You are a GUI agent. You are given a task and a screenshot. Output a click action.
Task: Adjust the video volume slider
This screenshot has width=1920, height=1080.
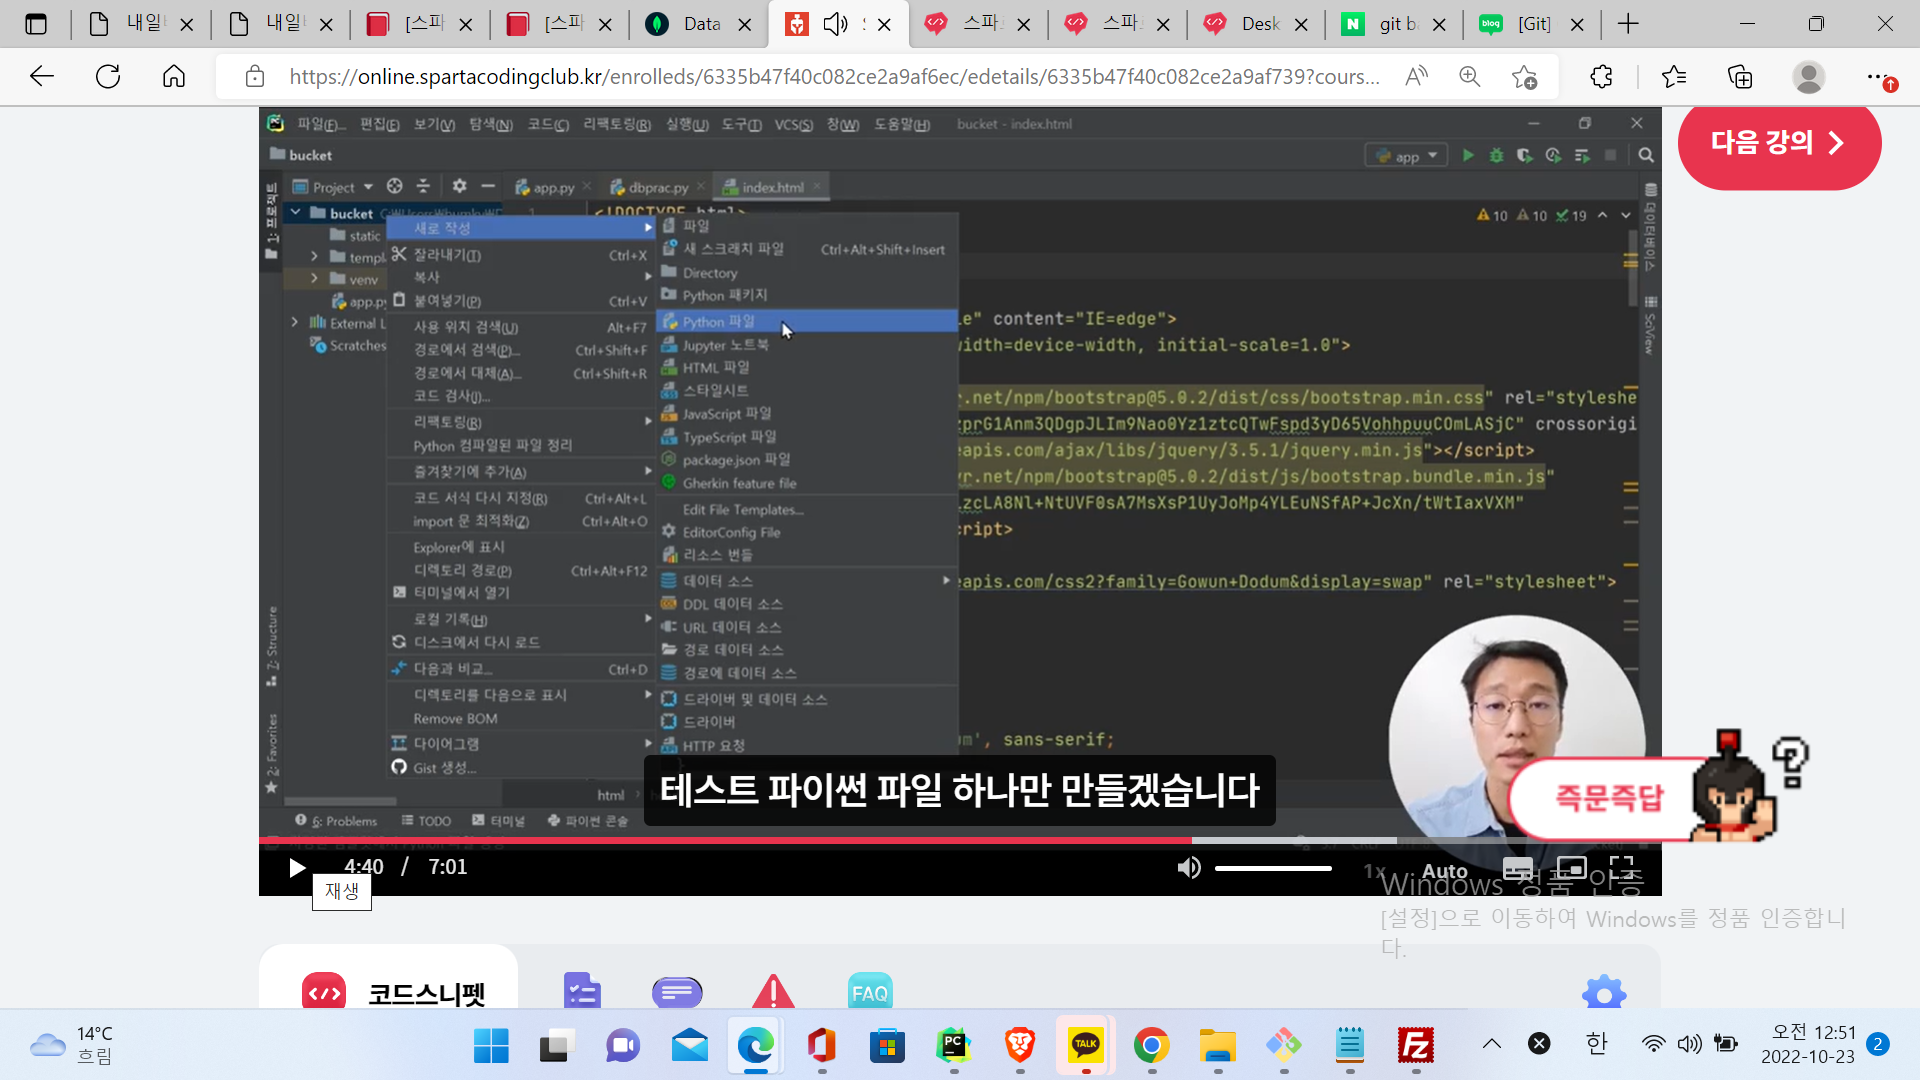coord(1273,868)
